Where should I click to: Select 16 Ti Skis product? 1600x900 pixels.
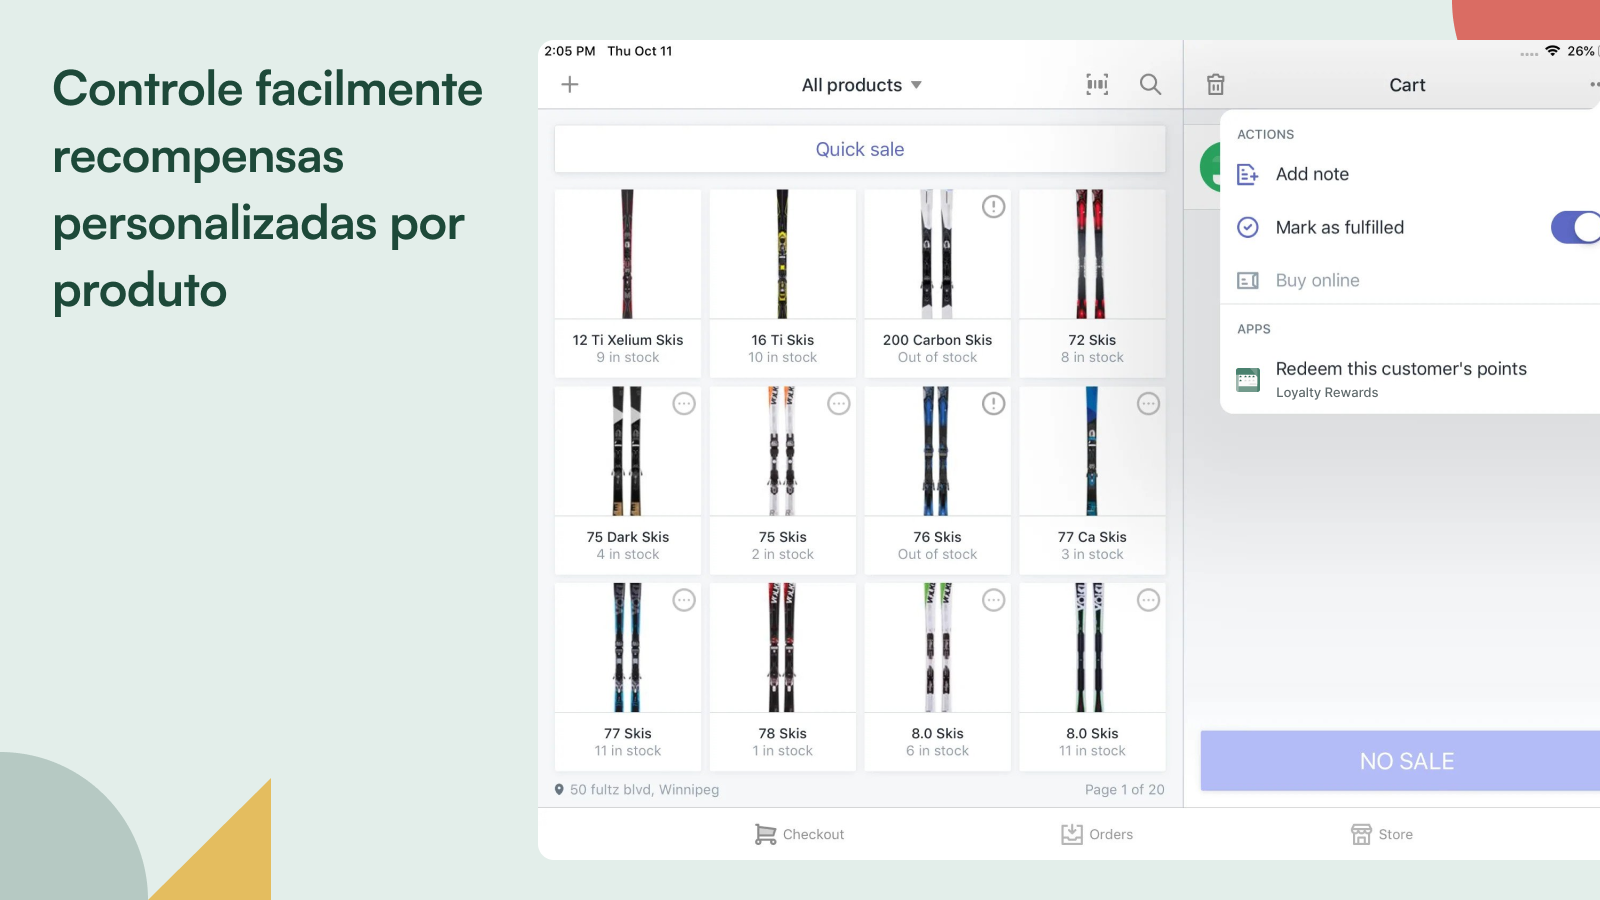783,283
